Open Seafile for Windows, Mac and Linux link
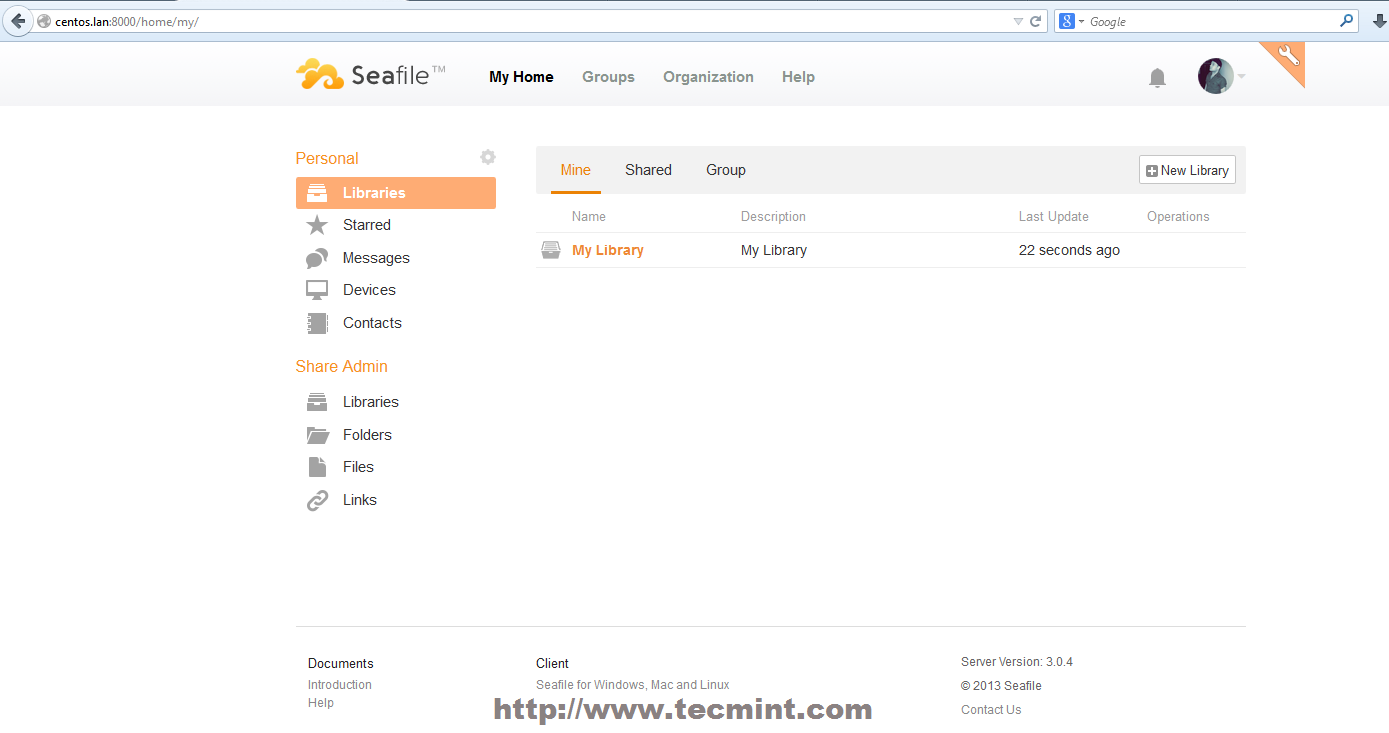1389x733 pixels. coord(633,685)
